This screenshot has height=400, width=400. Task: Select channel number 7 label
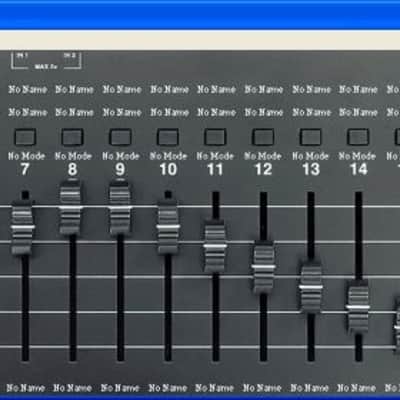tap(25, 169)
